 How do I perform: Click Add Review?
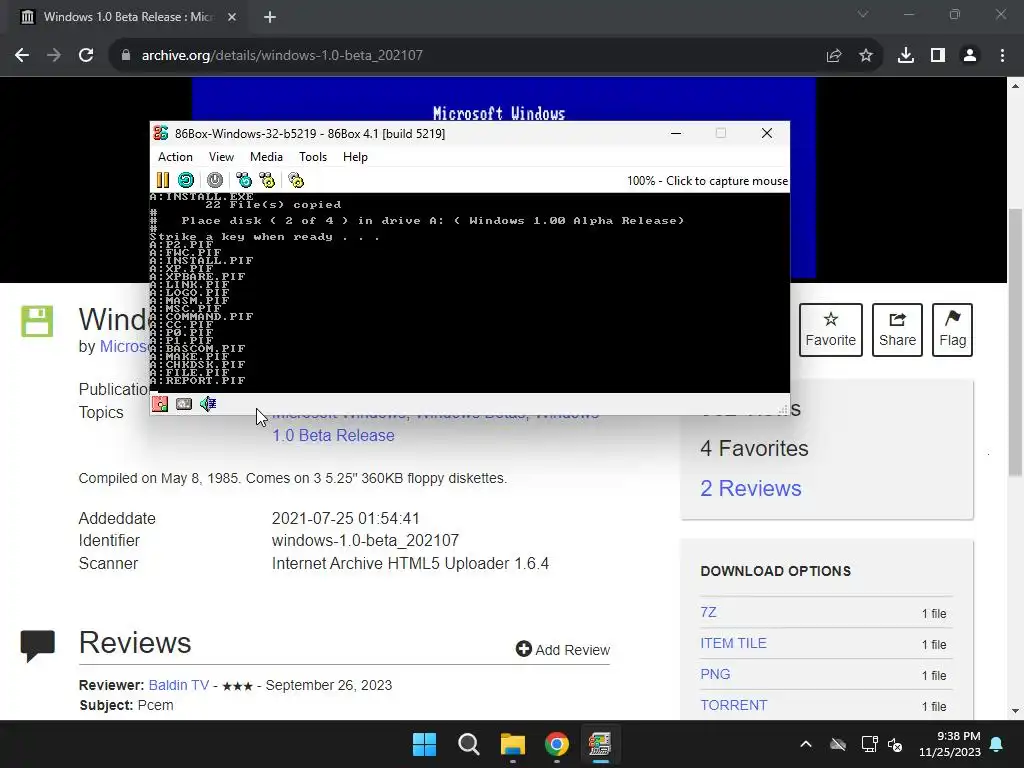tap(563, 650)
